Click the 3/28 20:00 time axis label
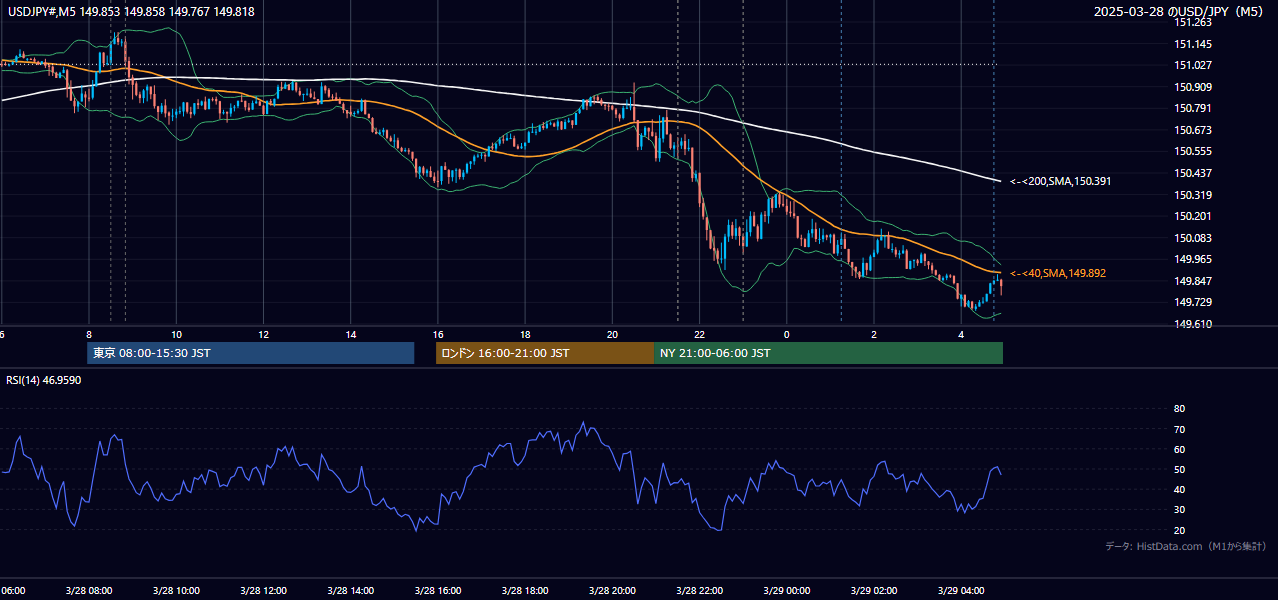 (x=612, y=590)
